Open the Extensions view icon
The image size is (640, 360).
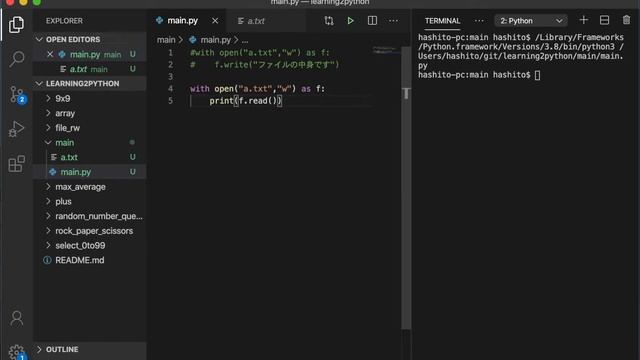tap(16, 164)
